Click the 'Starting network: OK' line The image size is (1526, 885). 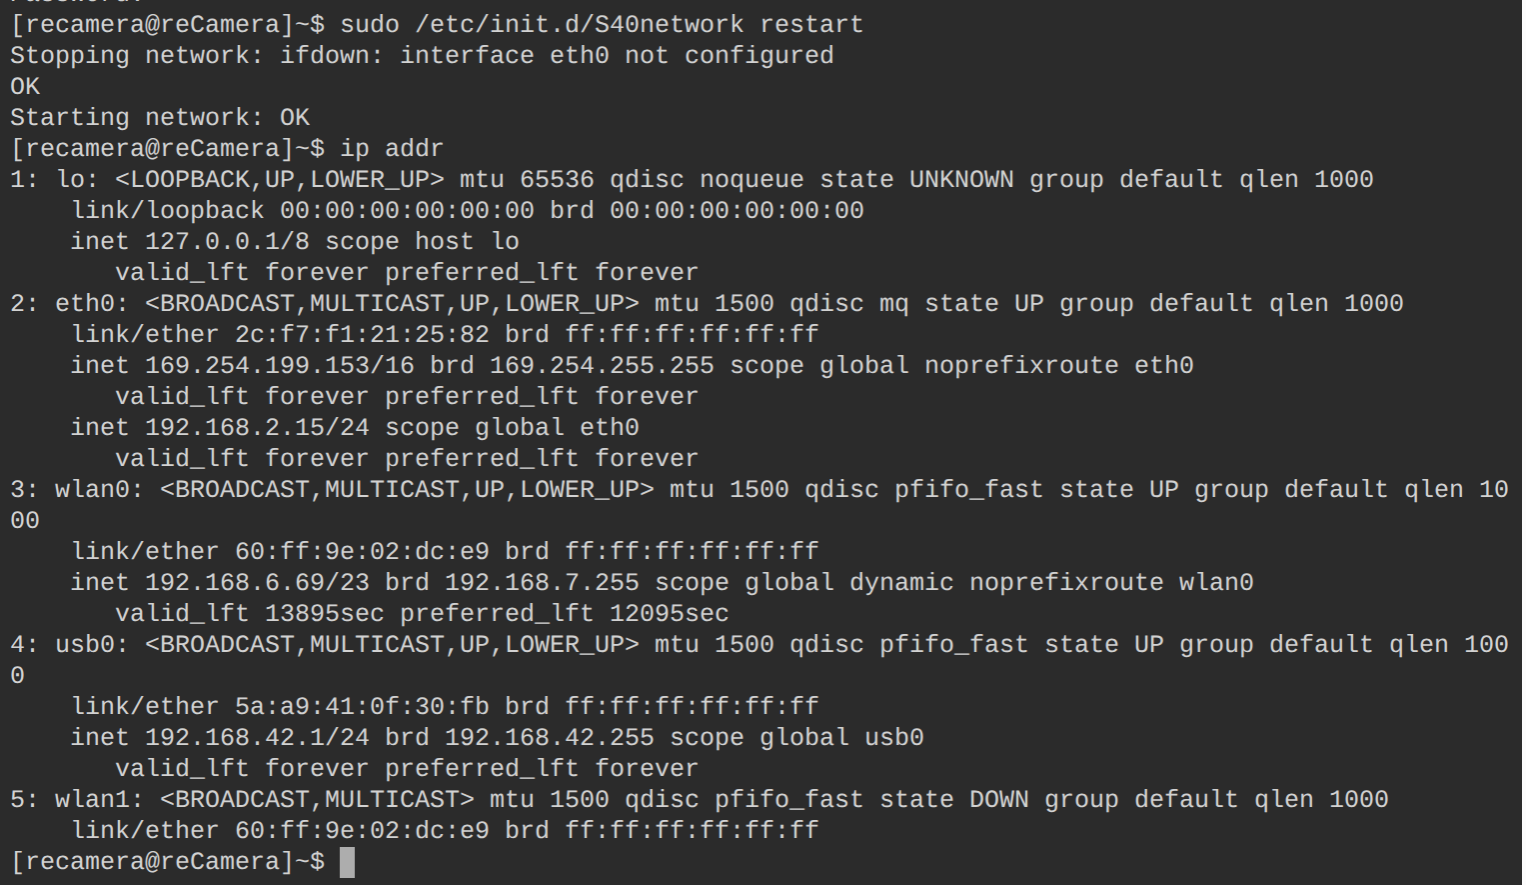tap(160, 117)
